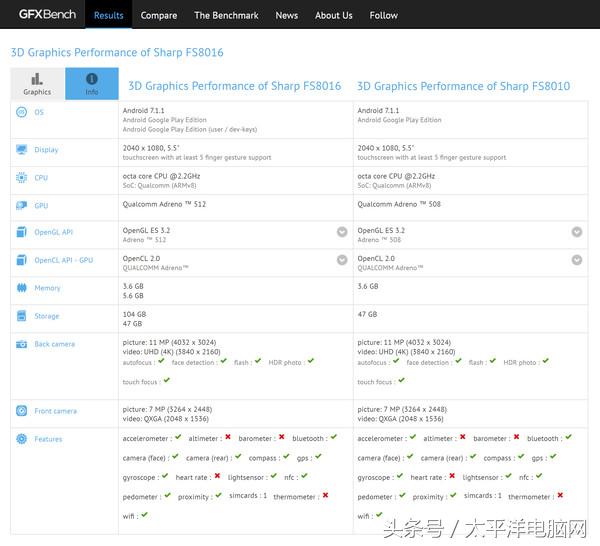Click the GFXBench logo
Screen dimensions: 600x546
pos(47,15)
